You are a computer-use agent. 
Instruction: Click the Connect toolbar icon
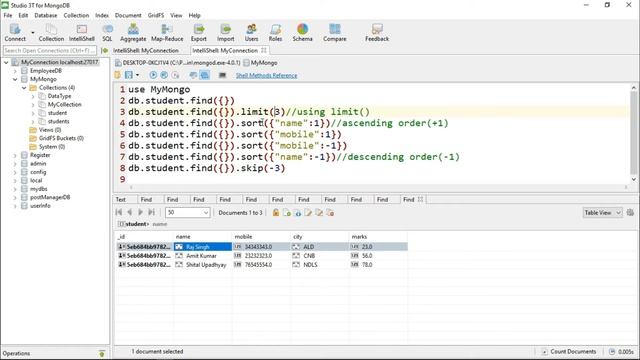15,32
